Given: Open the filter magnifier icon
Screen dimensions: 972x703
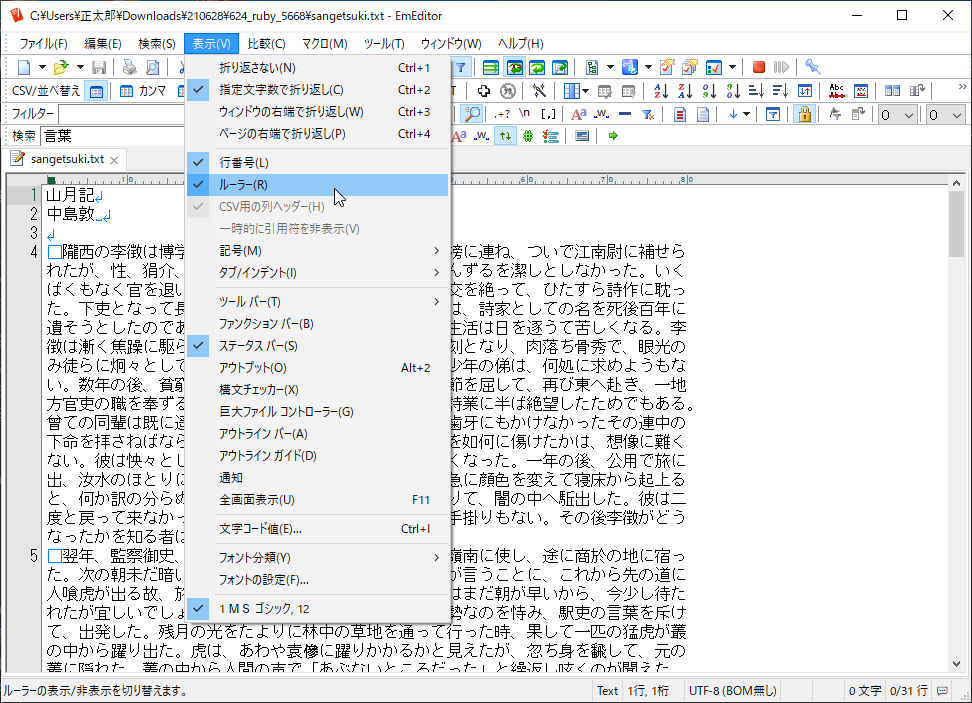Looking at the screenshot, I should 473,113.
